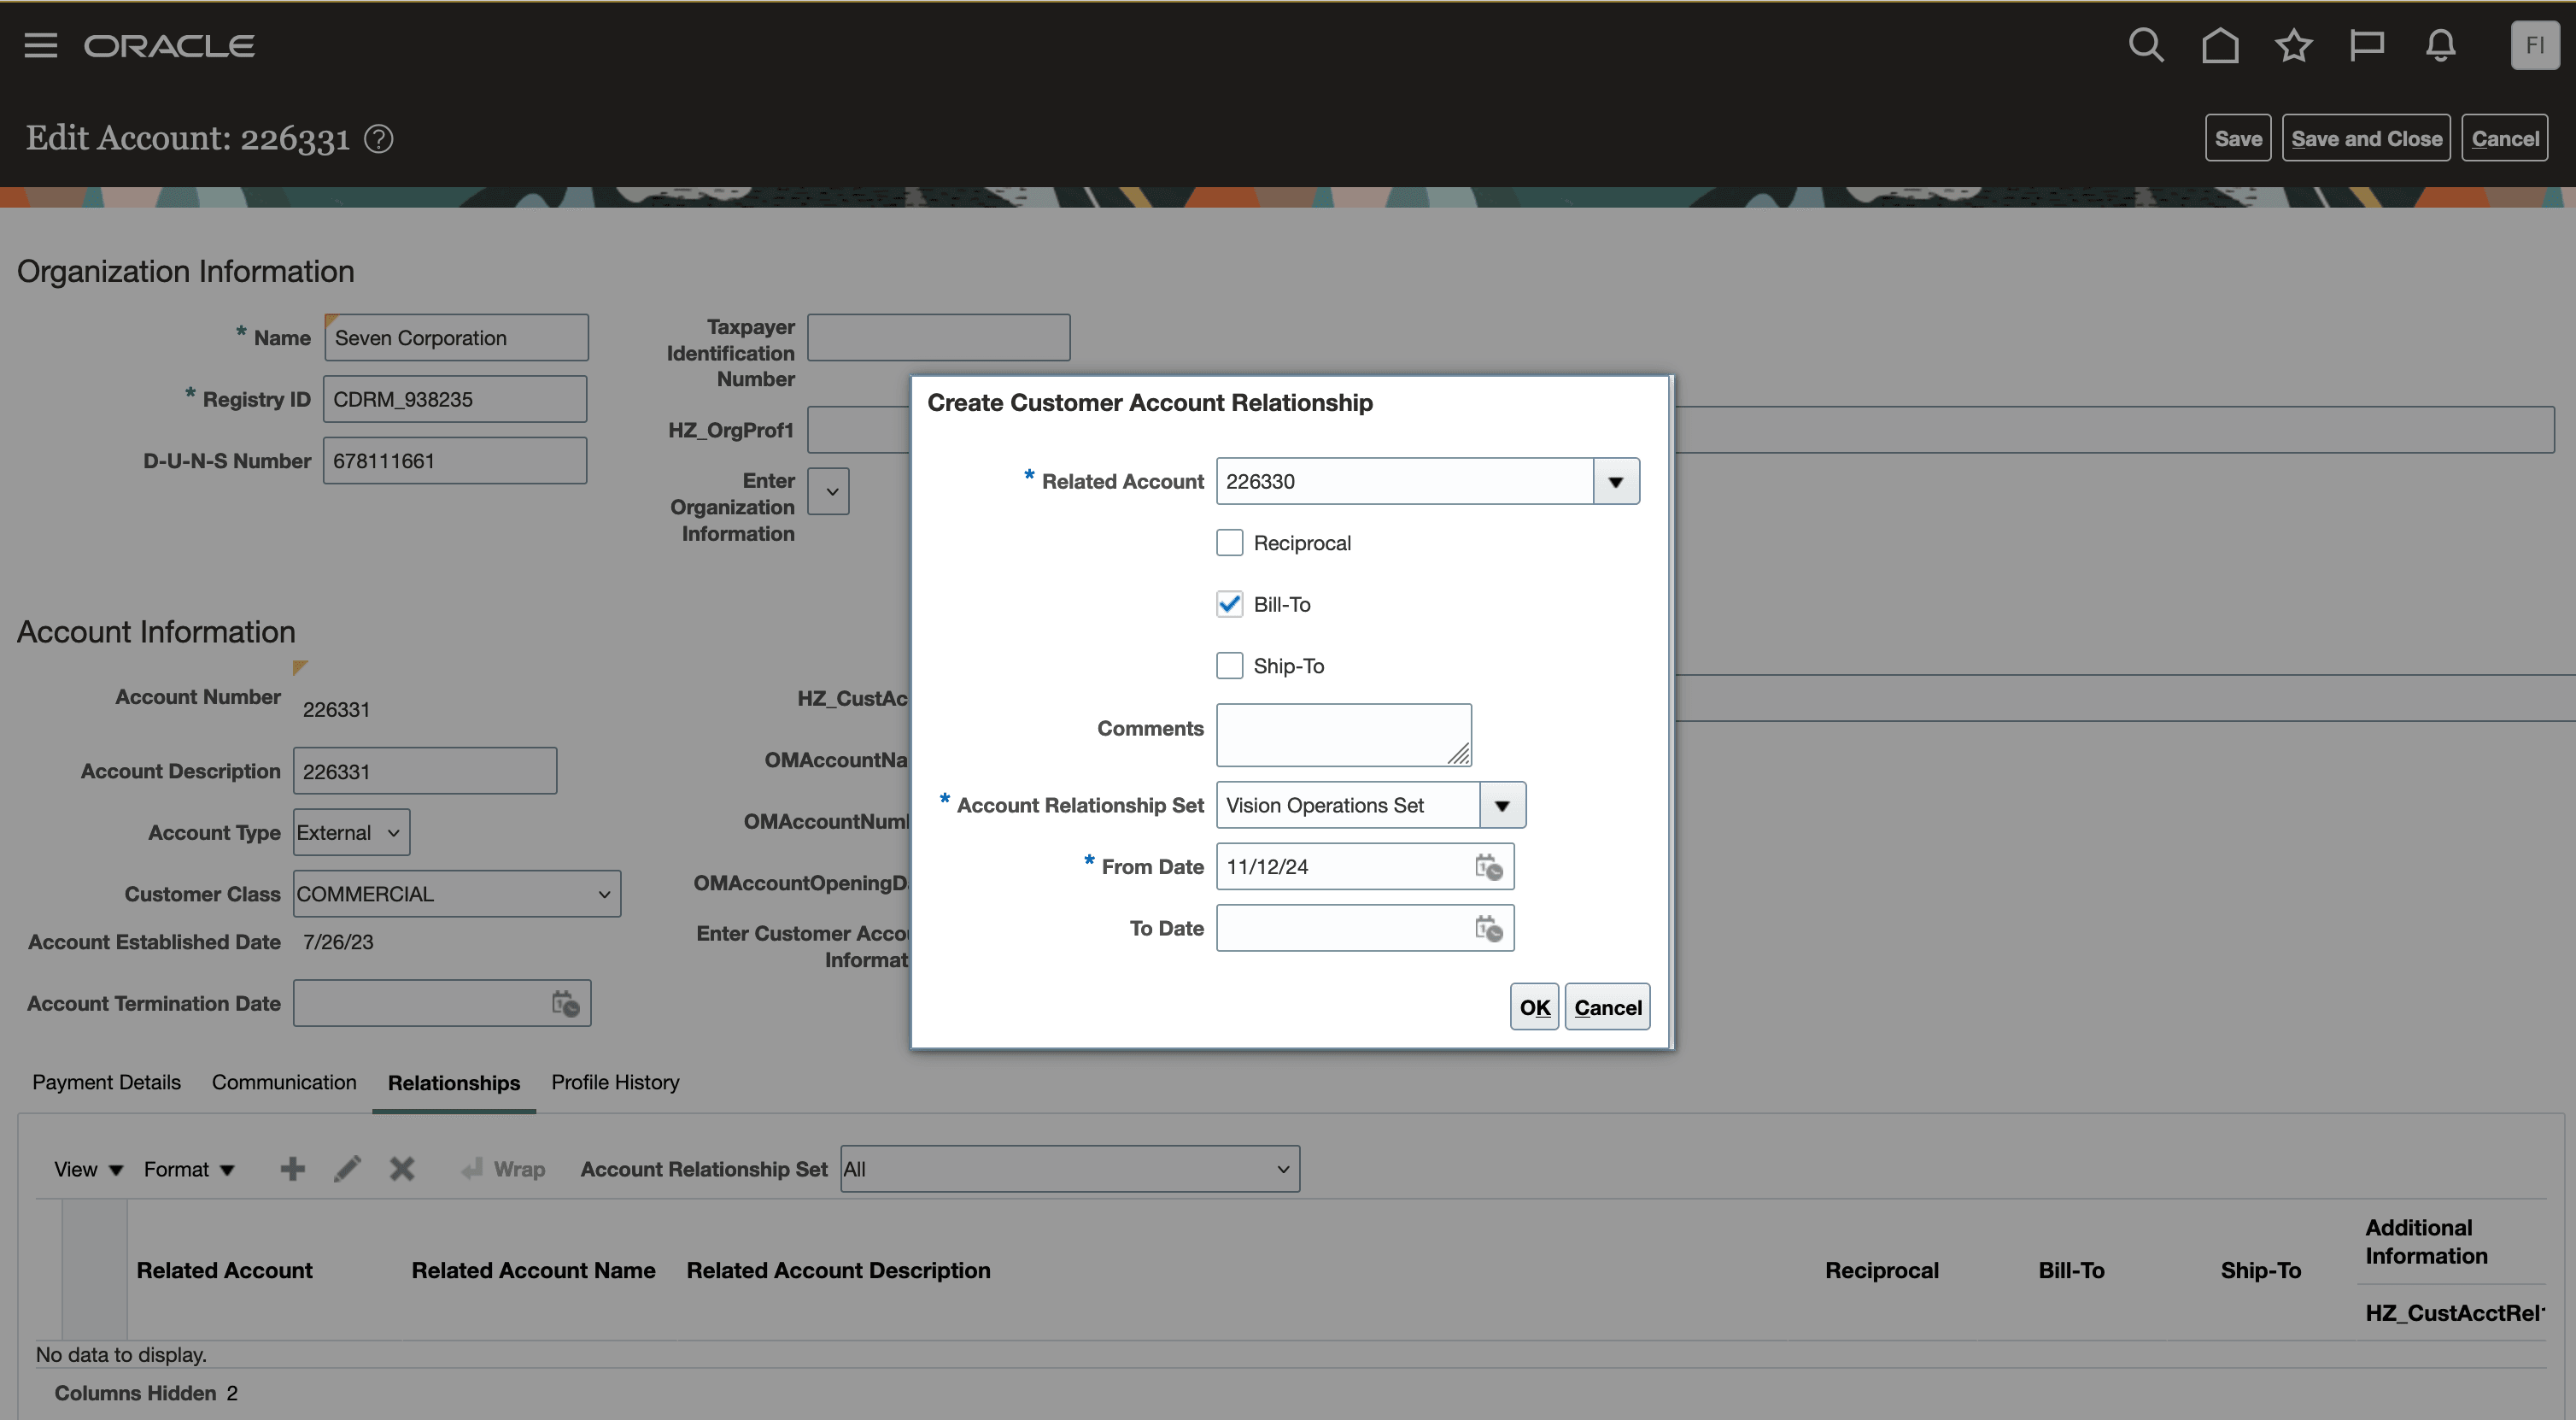Go to Home via house icon
The width and height of the screenshot is (2576, 1420).
[x=2219, y=45]
